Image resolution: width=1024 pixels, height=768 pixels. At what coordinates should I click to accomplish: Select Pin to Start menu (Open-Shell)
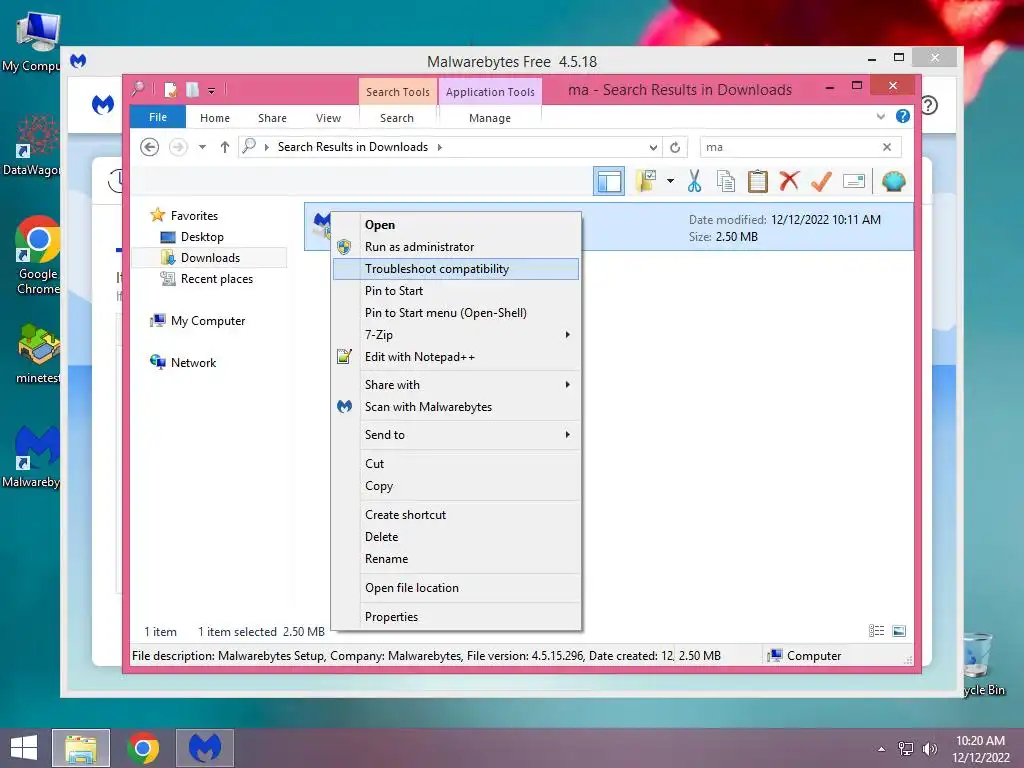tap(456, 313)
